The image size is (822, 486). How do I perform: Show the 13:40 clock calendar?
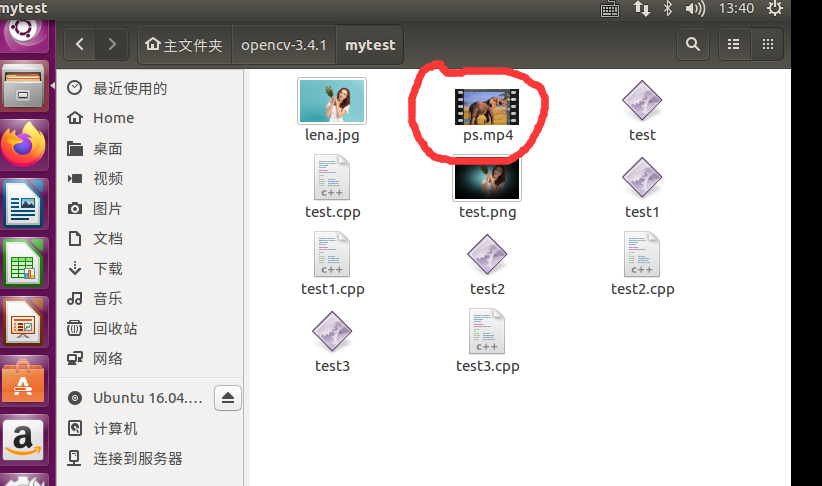tap(736, 8)
